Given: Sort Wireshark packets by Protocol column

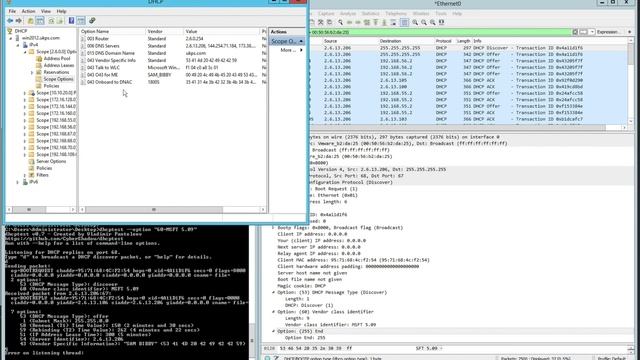Looking at the screenshot, I should point(445,41).
